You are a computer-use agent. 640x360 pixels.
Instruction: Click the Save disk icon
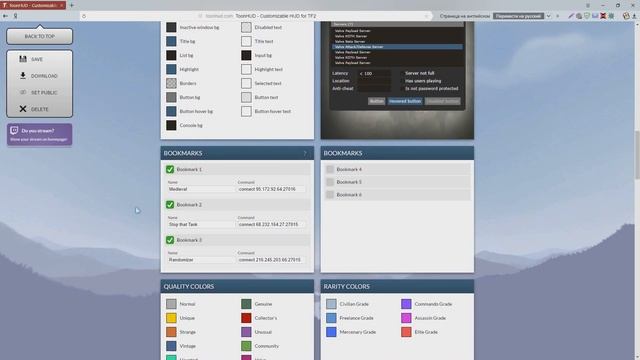pos(23,59)
